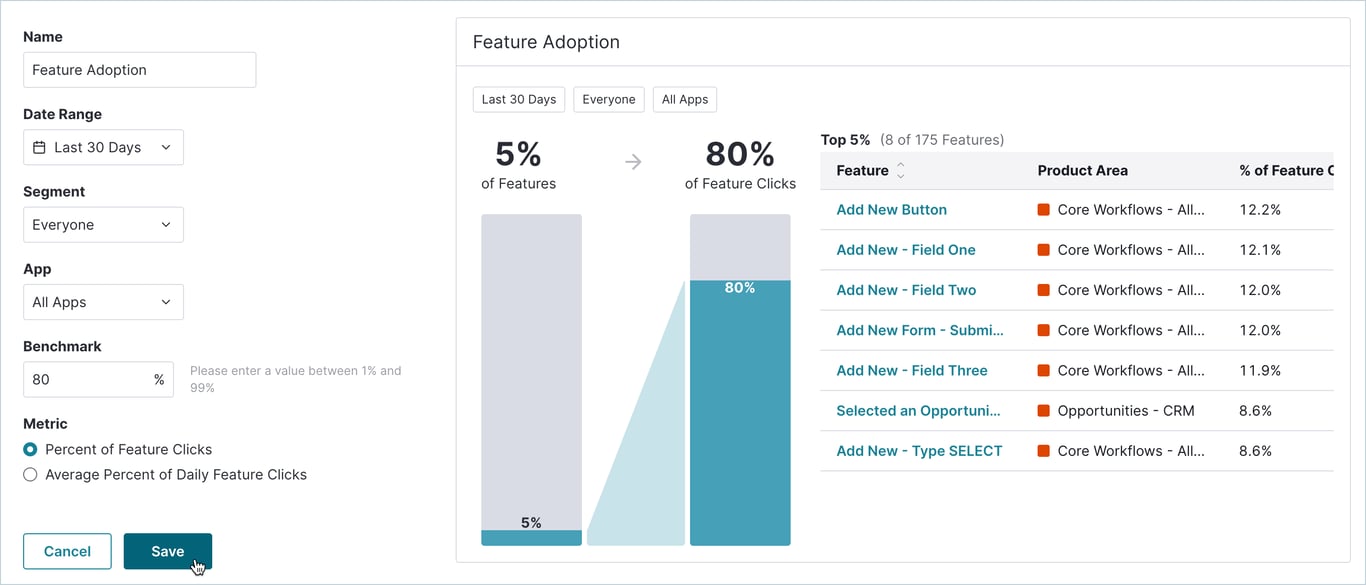The image size is (1366, 585).
Task: Click the calendar icon in Date Range
Action: [x=40, y=147]
